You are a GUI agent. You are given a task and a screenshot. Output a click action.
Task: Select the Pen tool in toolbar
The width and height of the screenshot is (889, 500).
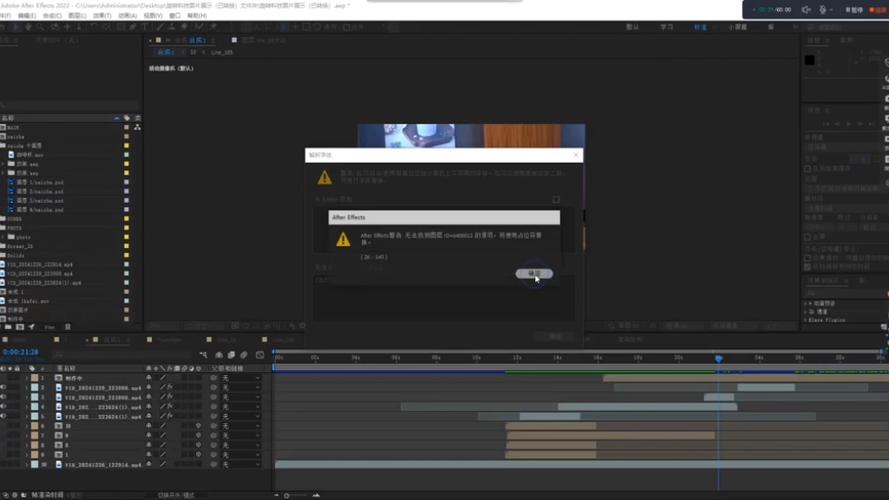[x=133, y=27]
